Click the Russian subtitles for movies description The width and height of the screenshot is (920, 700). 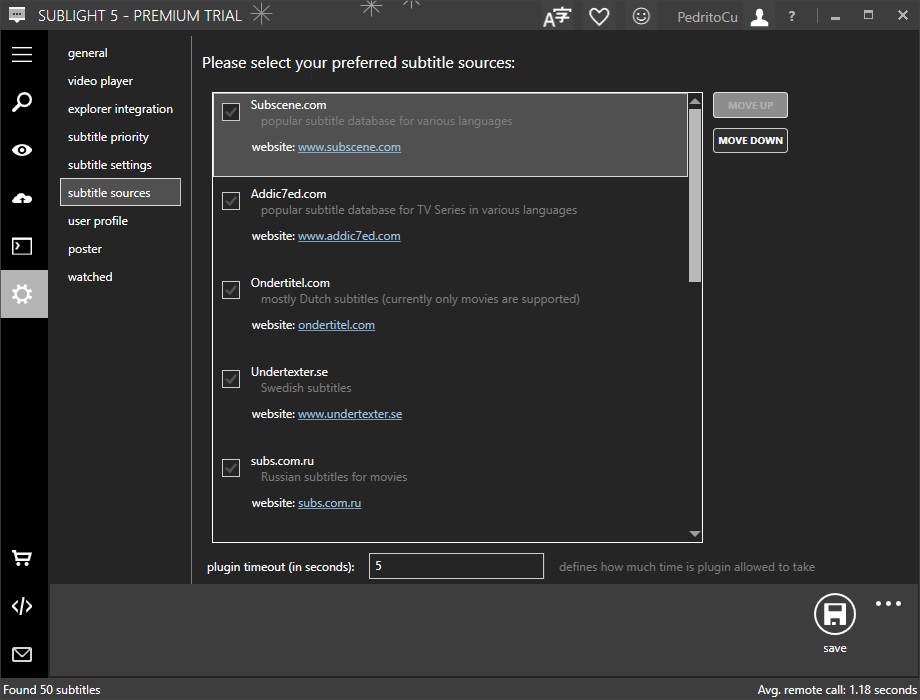click(x=334, y=477)
